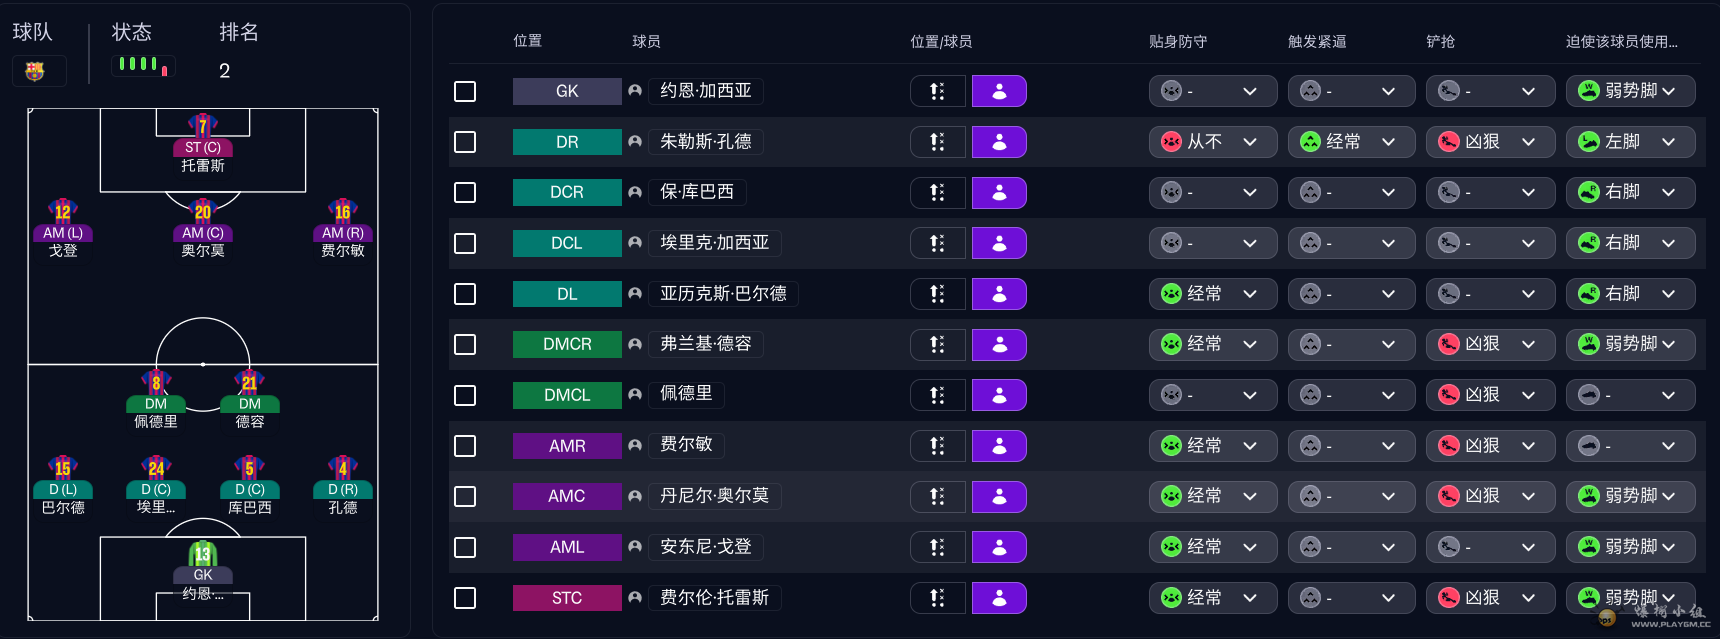Viewport: 1720px width, 639px height.
Task: Click the number 12 shirt of 戈登
Action: 63,211
